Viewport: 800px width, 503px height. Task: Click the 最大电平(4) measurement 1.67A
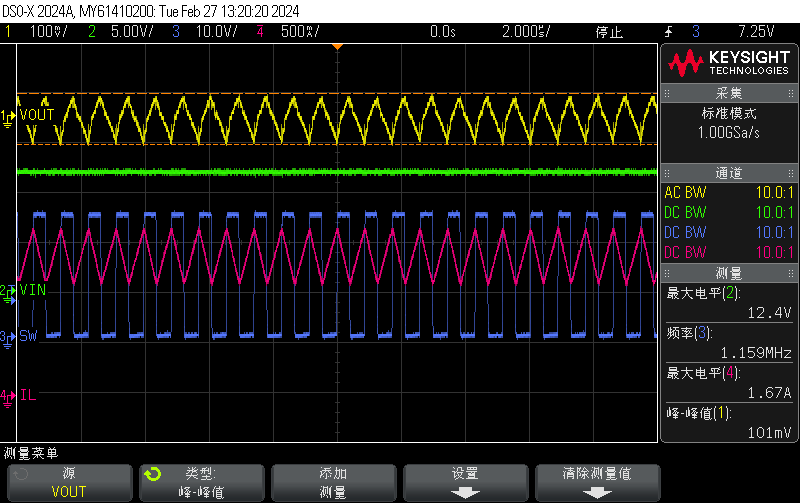[x=729, y=383]
